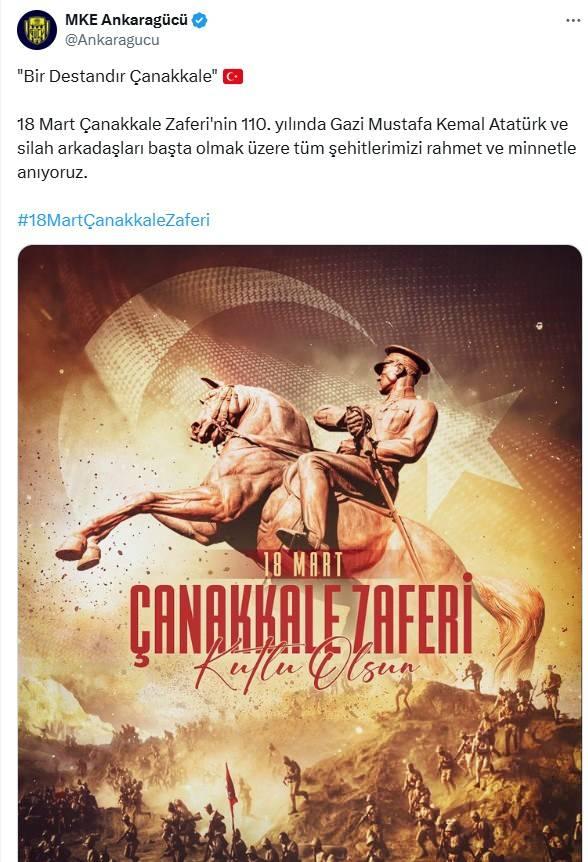This screenshot has width=588, height=862.
Task: Open the MKE Ankaragücü profile avatar
Action: tap(37, 30)
